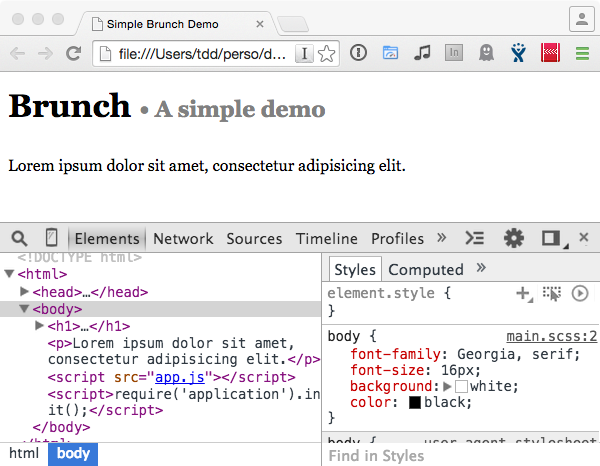Select the Styles sidebar tab
Image resolution: width=600 pixels, height=466 pixels.
355,270
